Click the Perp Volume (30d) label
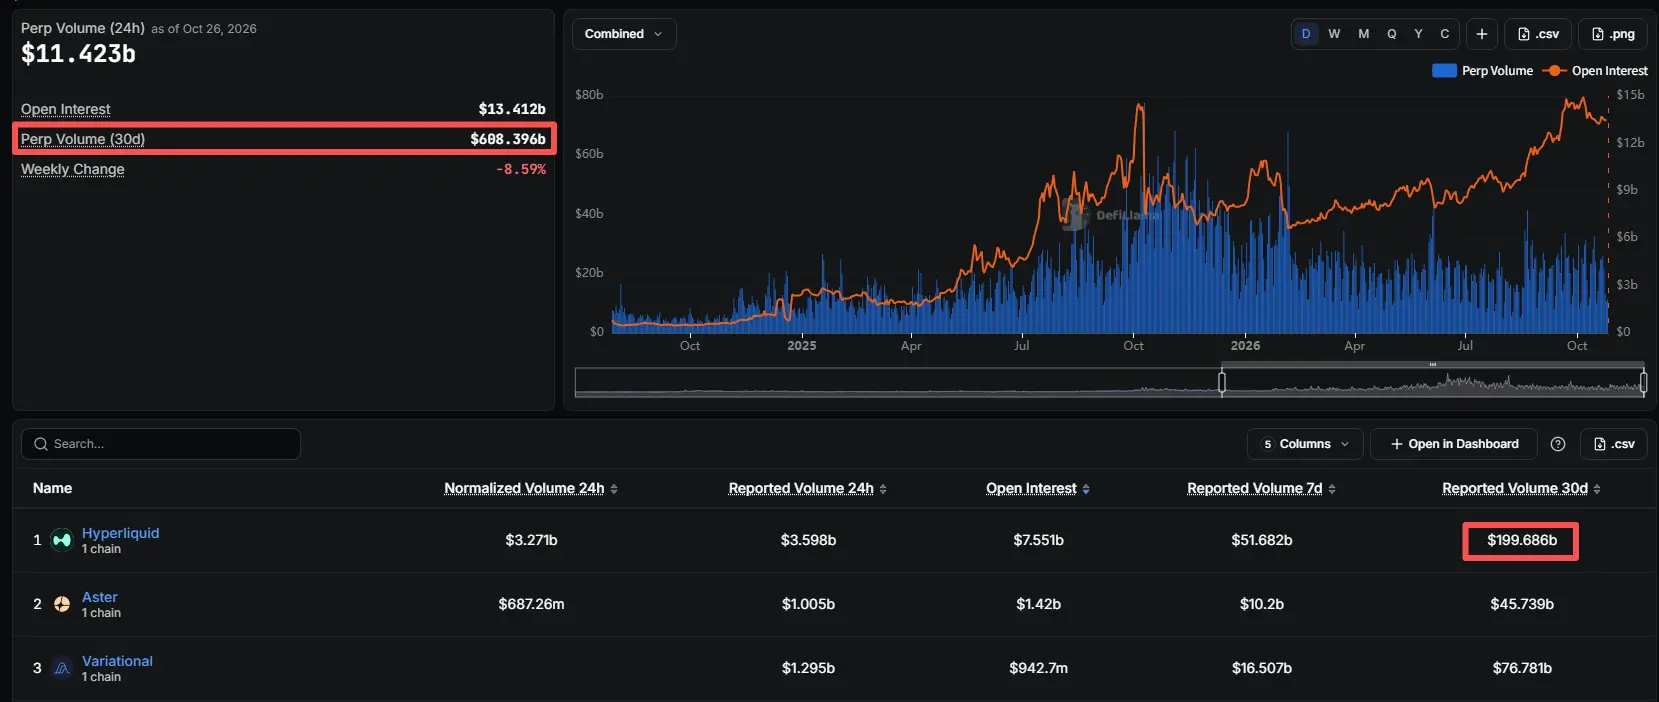The image size is (1659, 702). [x=83, y=139]
